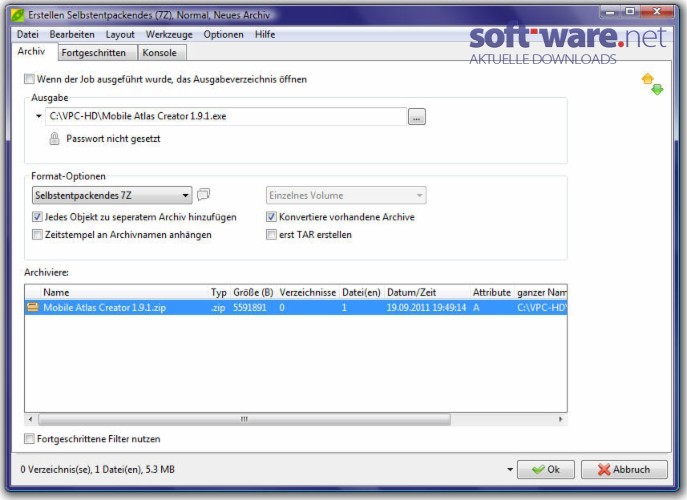Sort by the Typ column header
Screen dimensions: 687x500
219,292
